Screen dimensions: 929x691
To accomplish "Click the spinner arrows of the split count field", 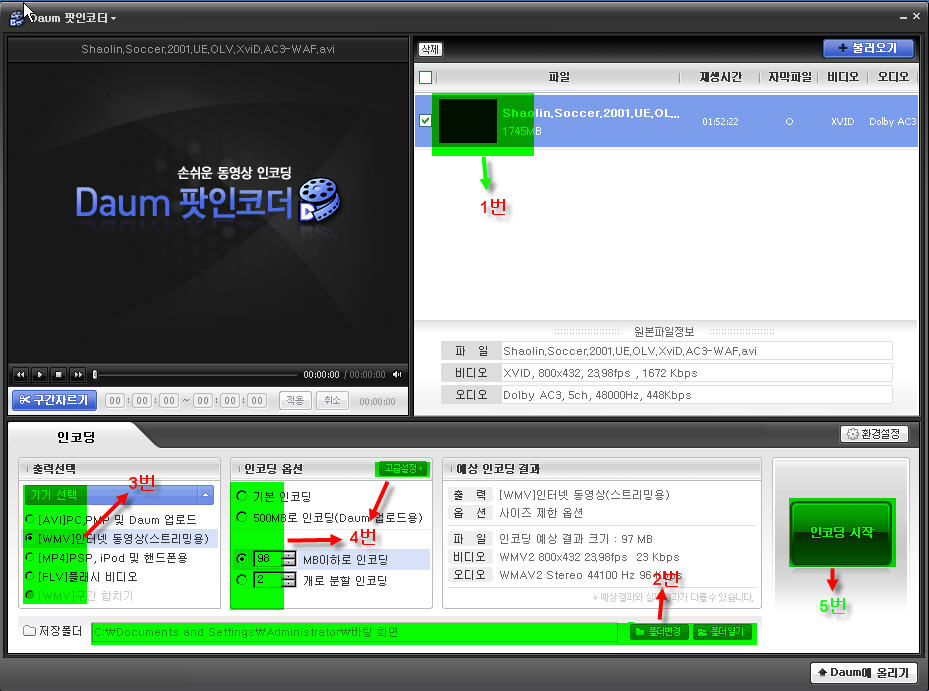I will coord(289,580).
